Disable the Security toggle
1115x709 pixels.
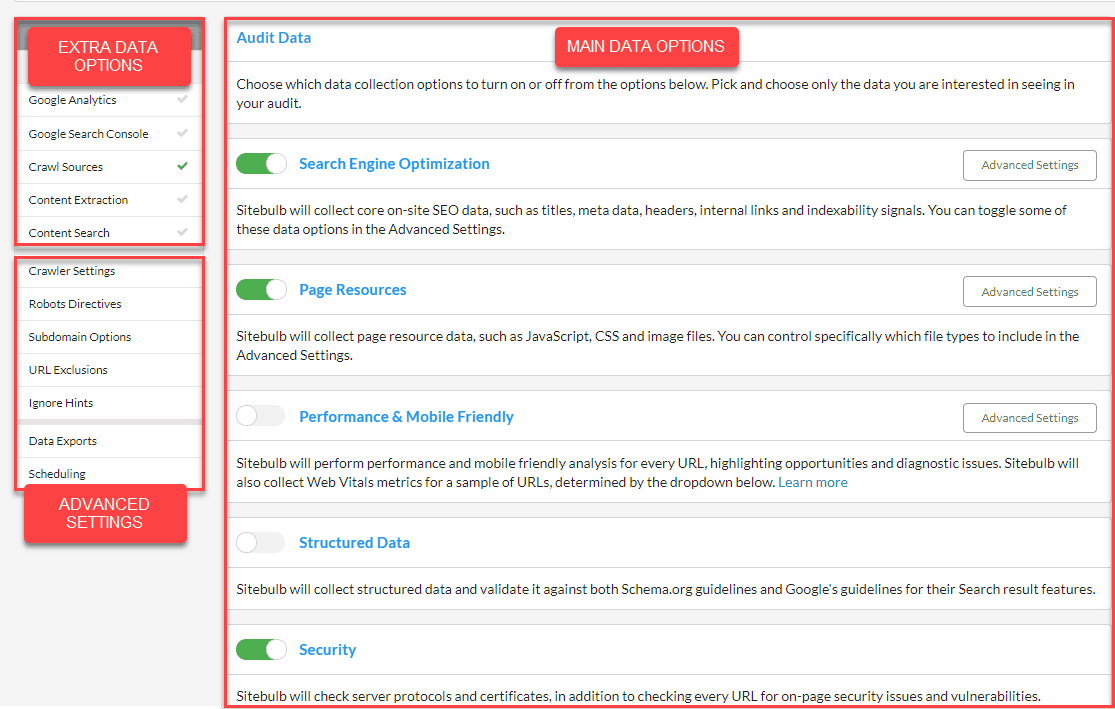(x=261, y=649)
